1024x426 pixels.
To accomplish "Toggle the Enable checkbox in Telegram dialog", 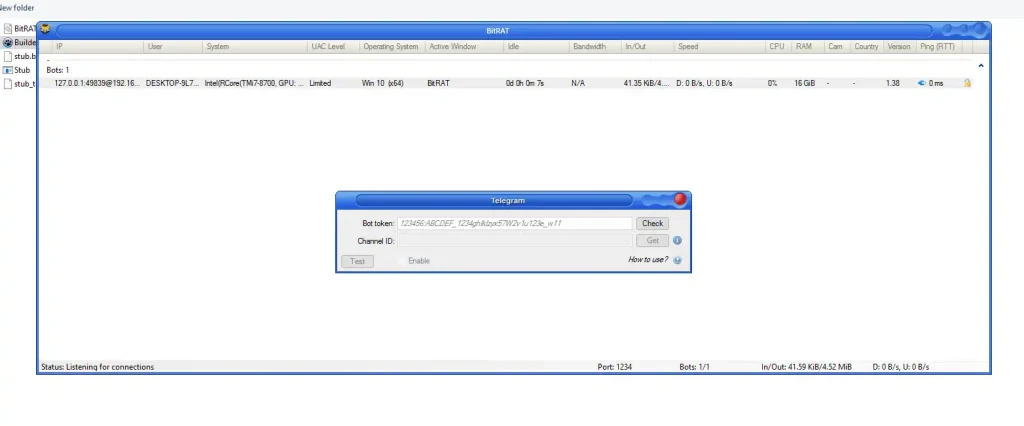I will (403, 261).
